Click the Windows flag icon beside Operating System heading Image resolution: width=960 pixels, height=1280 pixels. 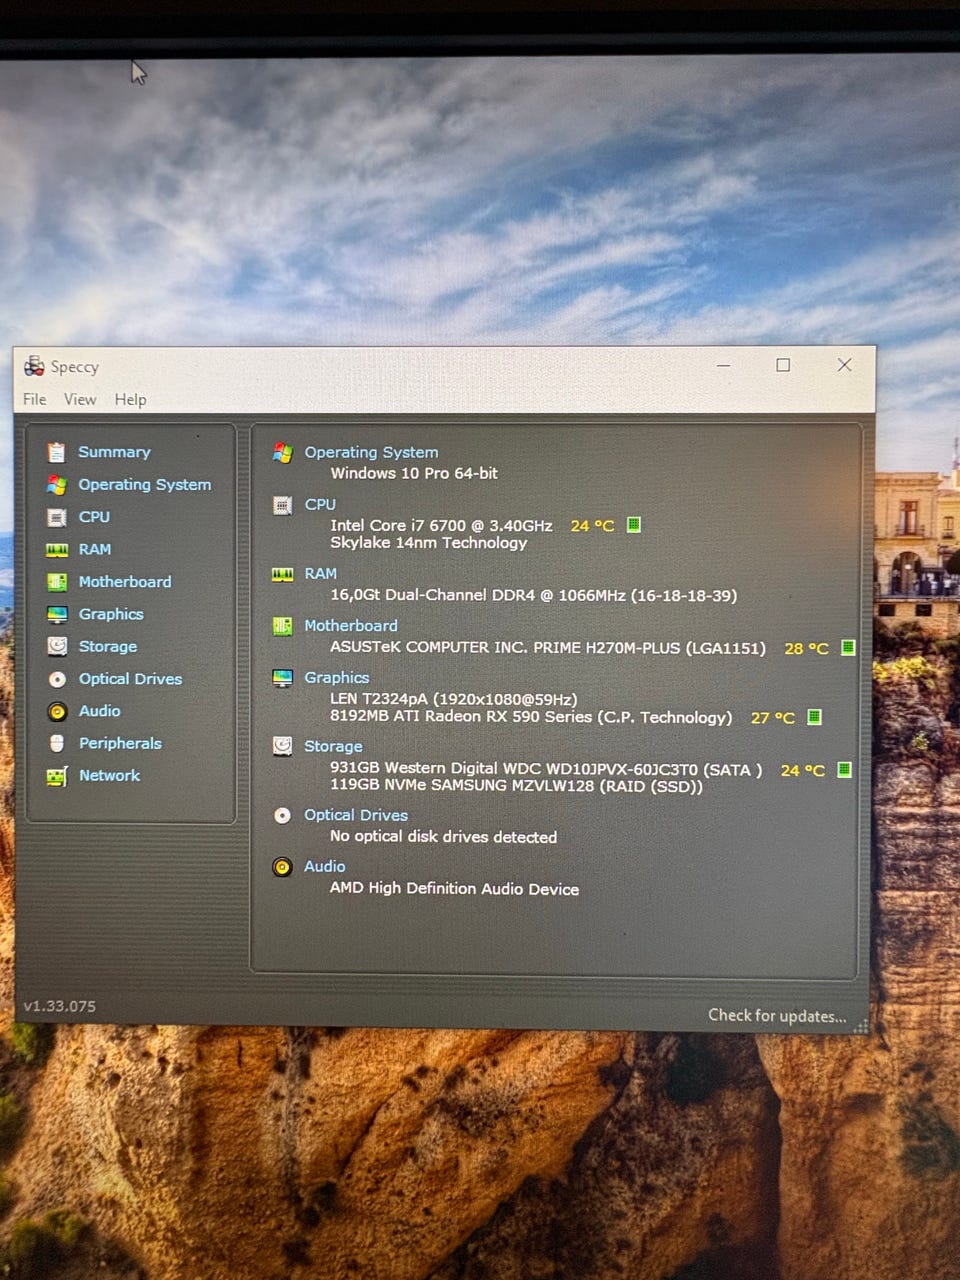[283, 452]
